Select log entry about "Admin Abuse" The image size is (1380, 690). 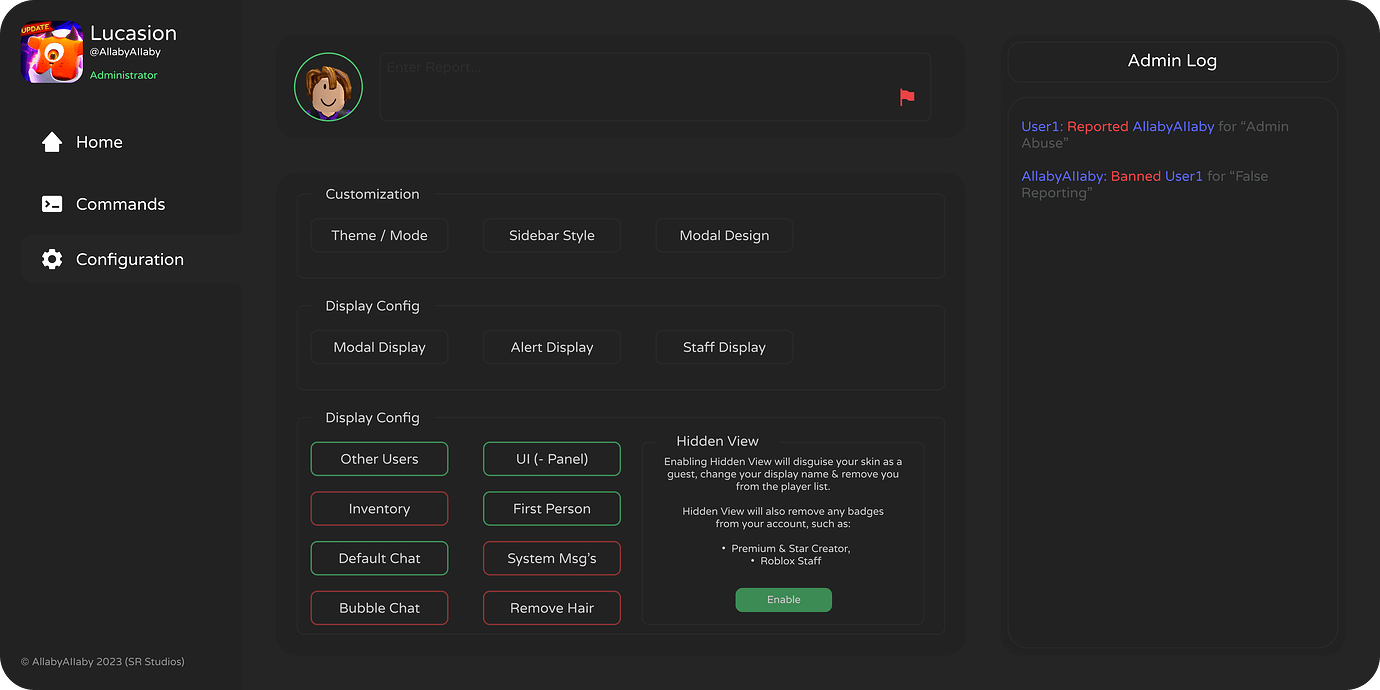[1155, 135]
